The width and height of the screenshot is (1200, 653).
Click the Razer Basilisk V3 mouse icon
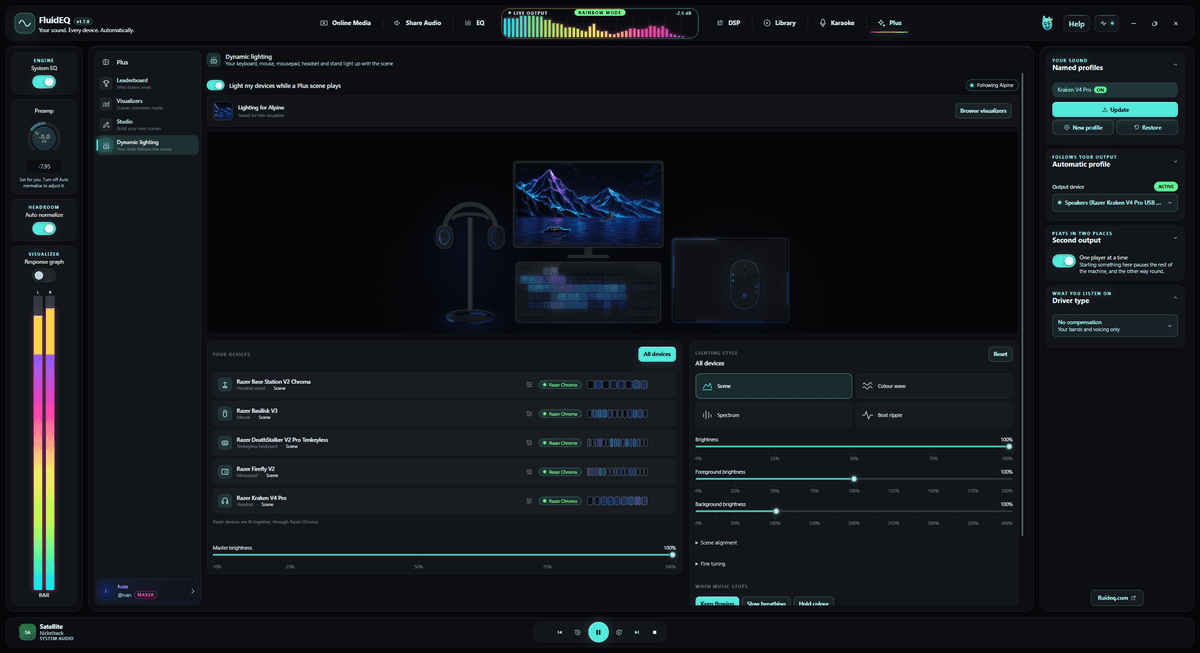click(x=226, y=413)
